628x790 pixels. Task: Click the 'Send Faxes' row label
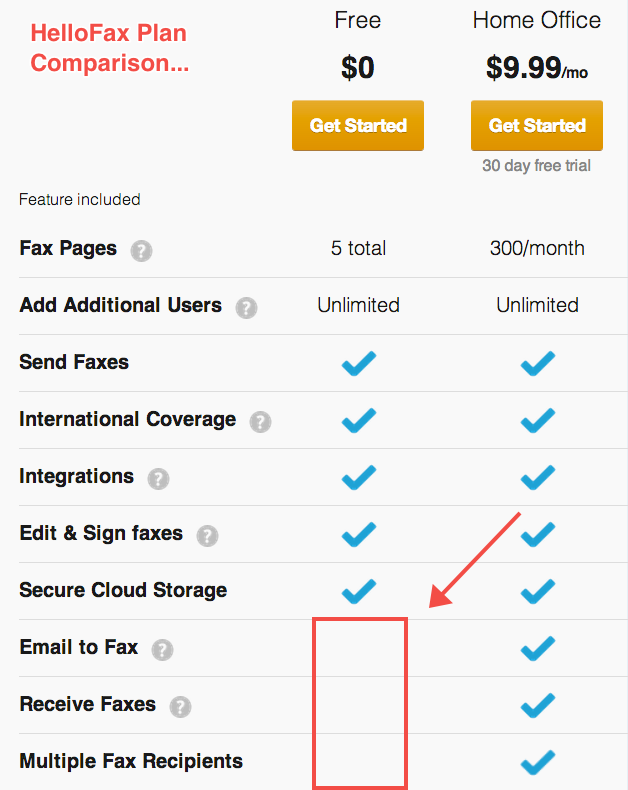tap(74, 362)
